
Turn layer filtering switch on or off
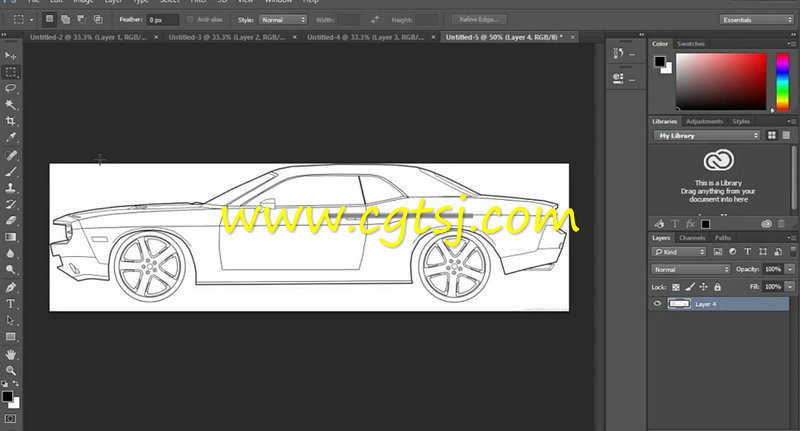[793, 251]
